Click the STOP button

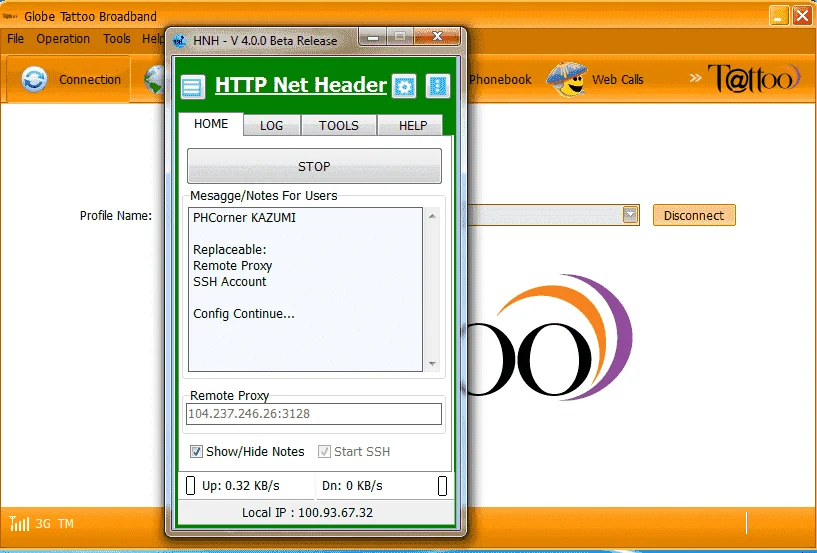click(x=314, y=166)
